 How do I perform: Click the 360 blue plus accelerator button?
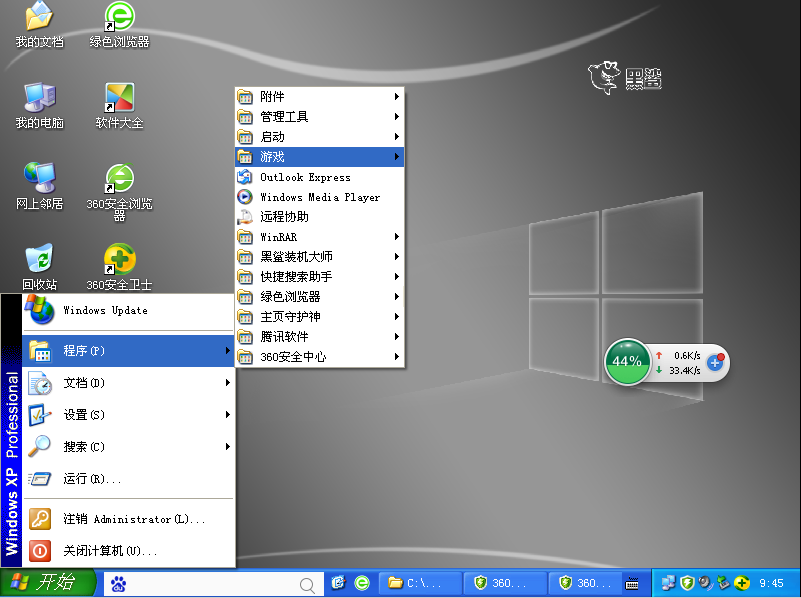(x=715, y=361)
